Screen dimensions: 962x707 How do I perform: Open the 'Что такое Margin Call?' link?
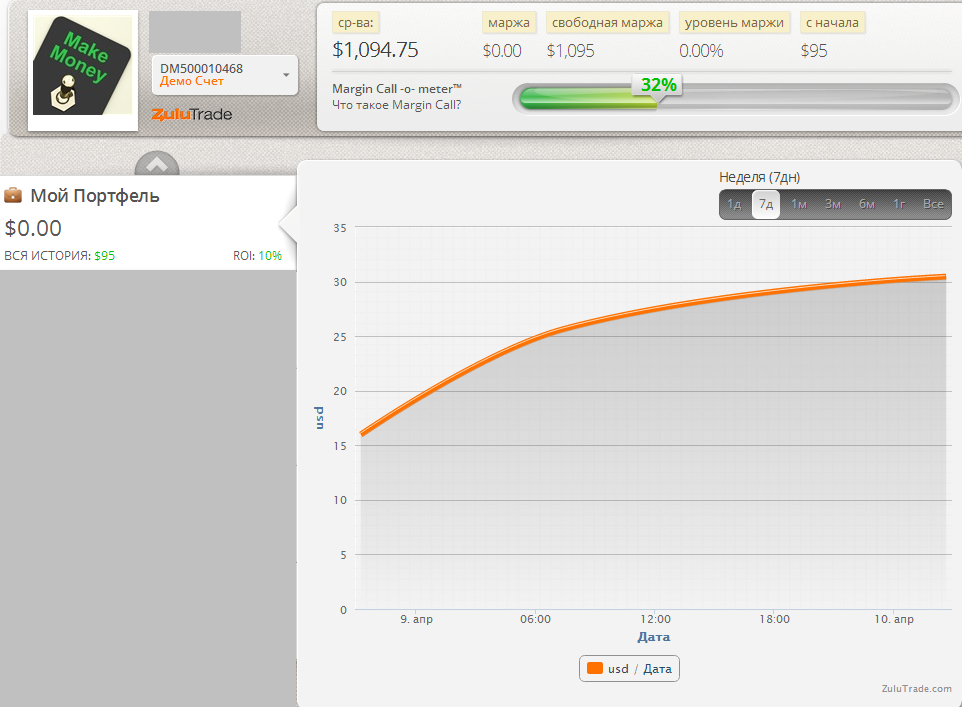396,105
